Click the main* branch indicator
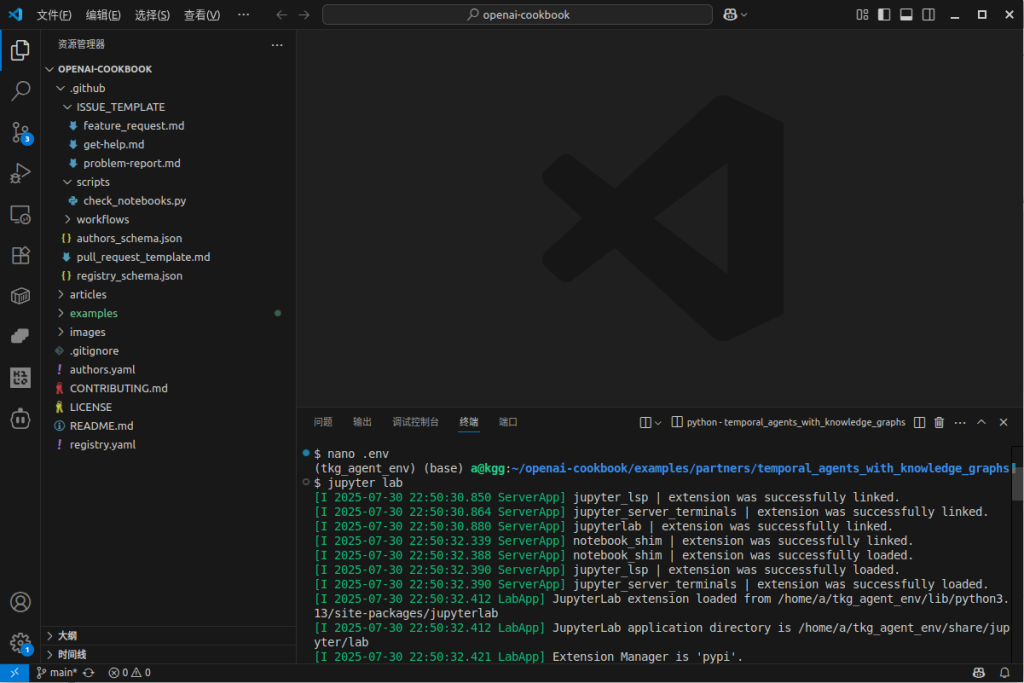The image size is (1024, 683). tap(57, 673)
